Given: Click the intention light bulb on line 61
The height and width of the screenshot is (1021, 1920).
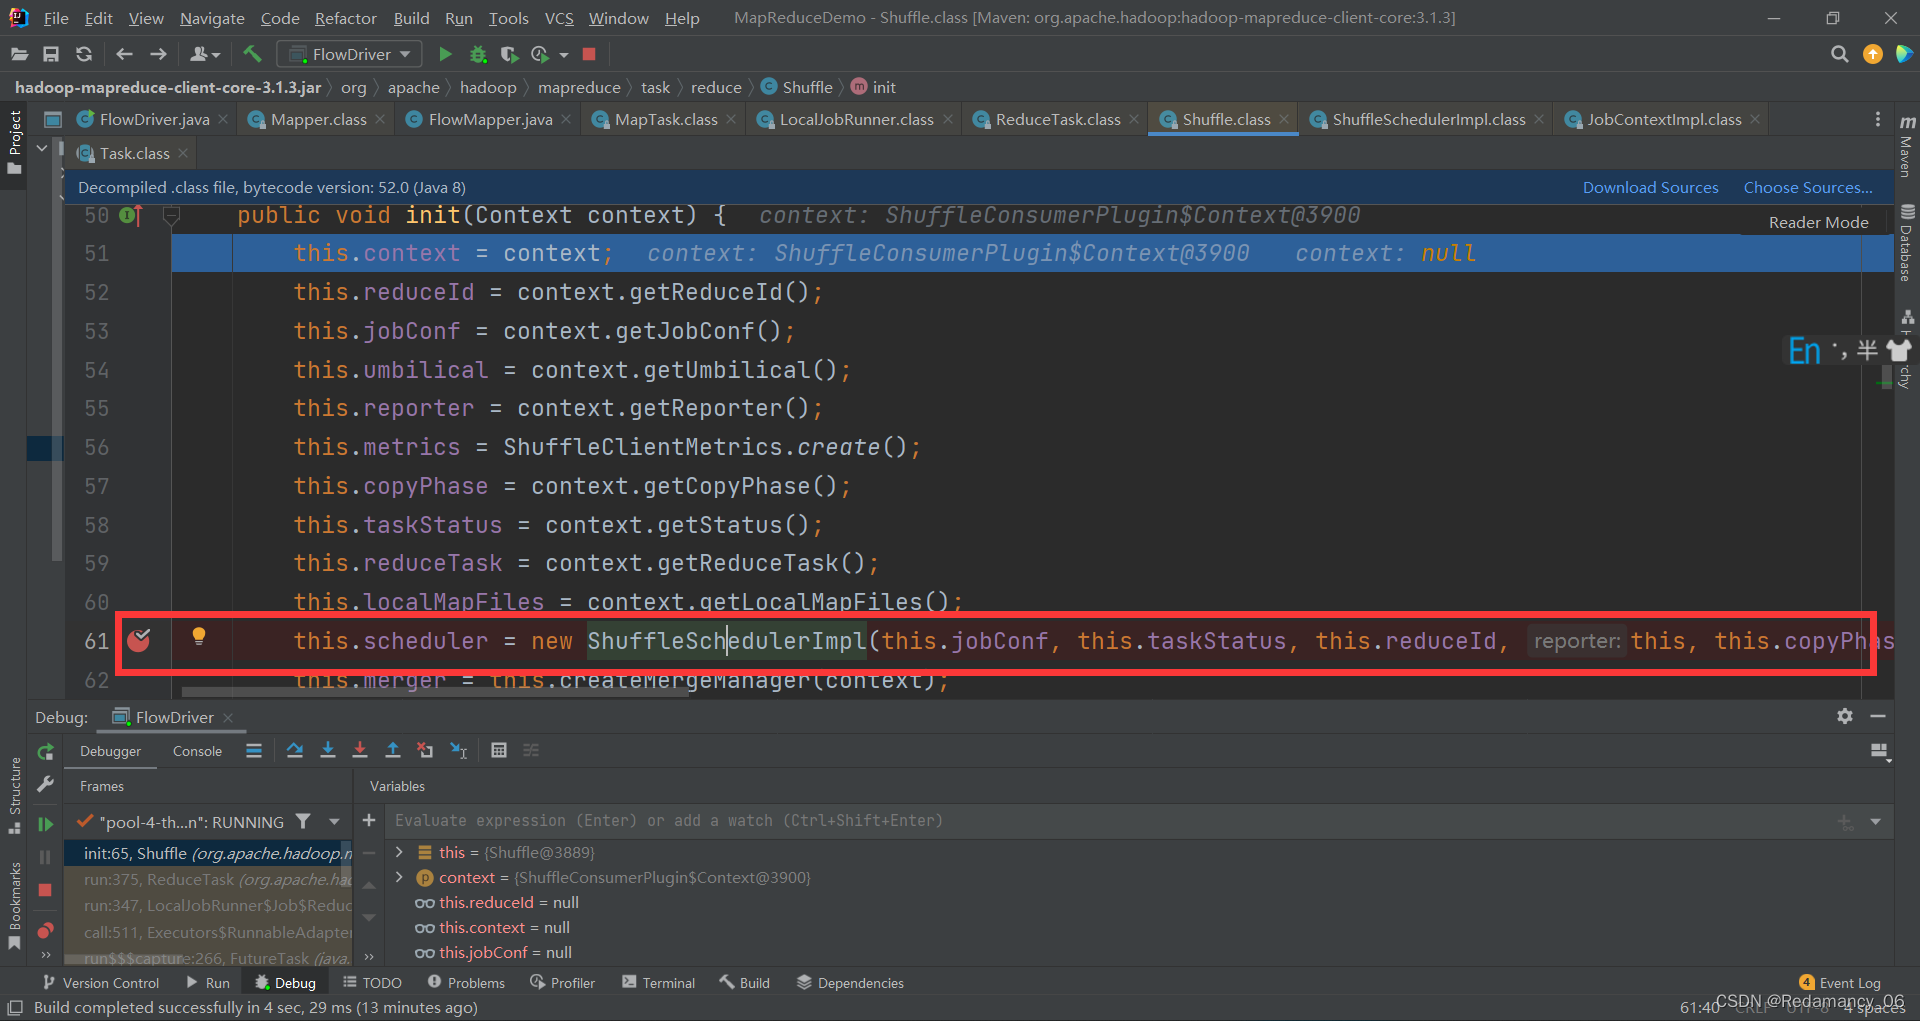Looking at the screenshot, I should tap(199, 636).
